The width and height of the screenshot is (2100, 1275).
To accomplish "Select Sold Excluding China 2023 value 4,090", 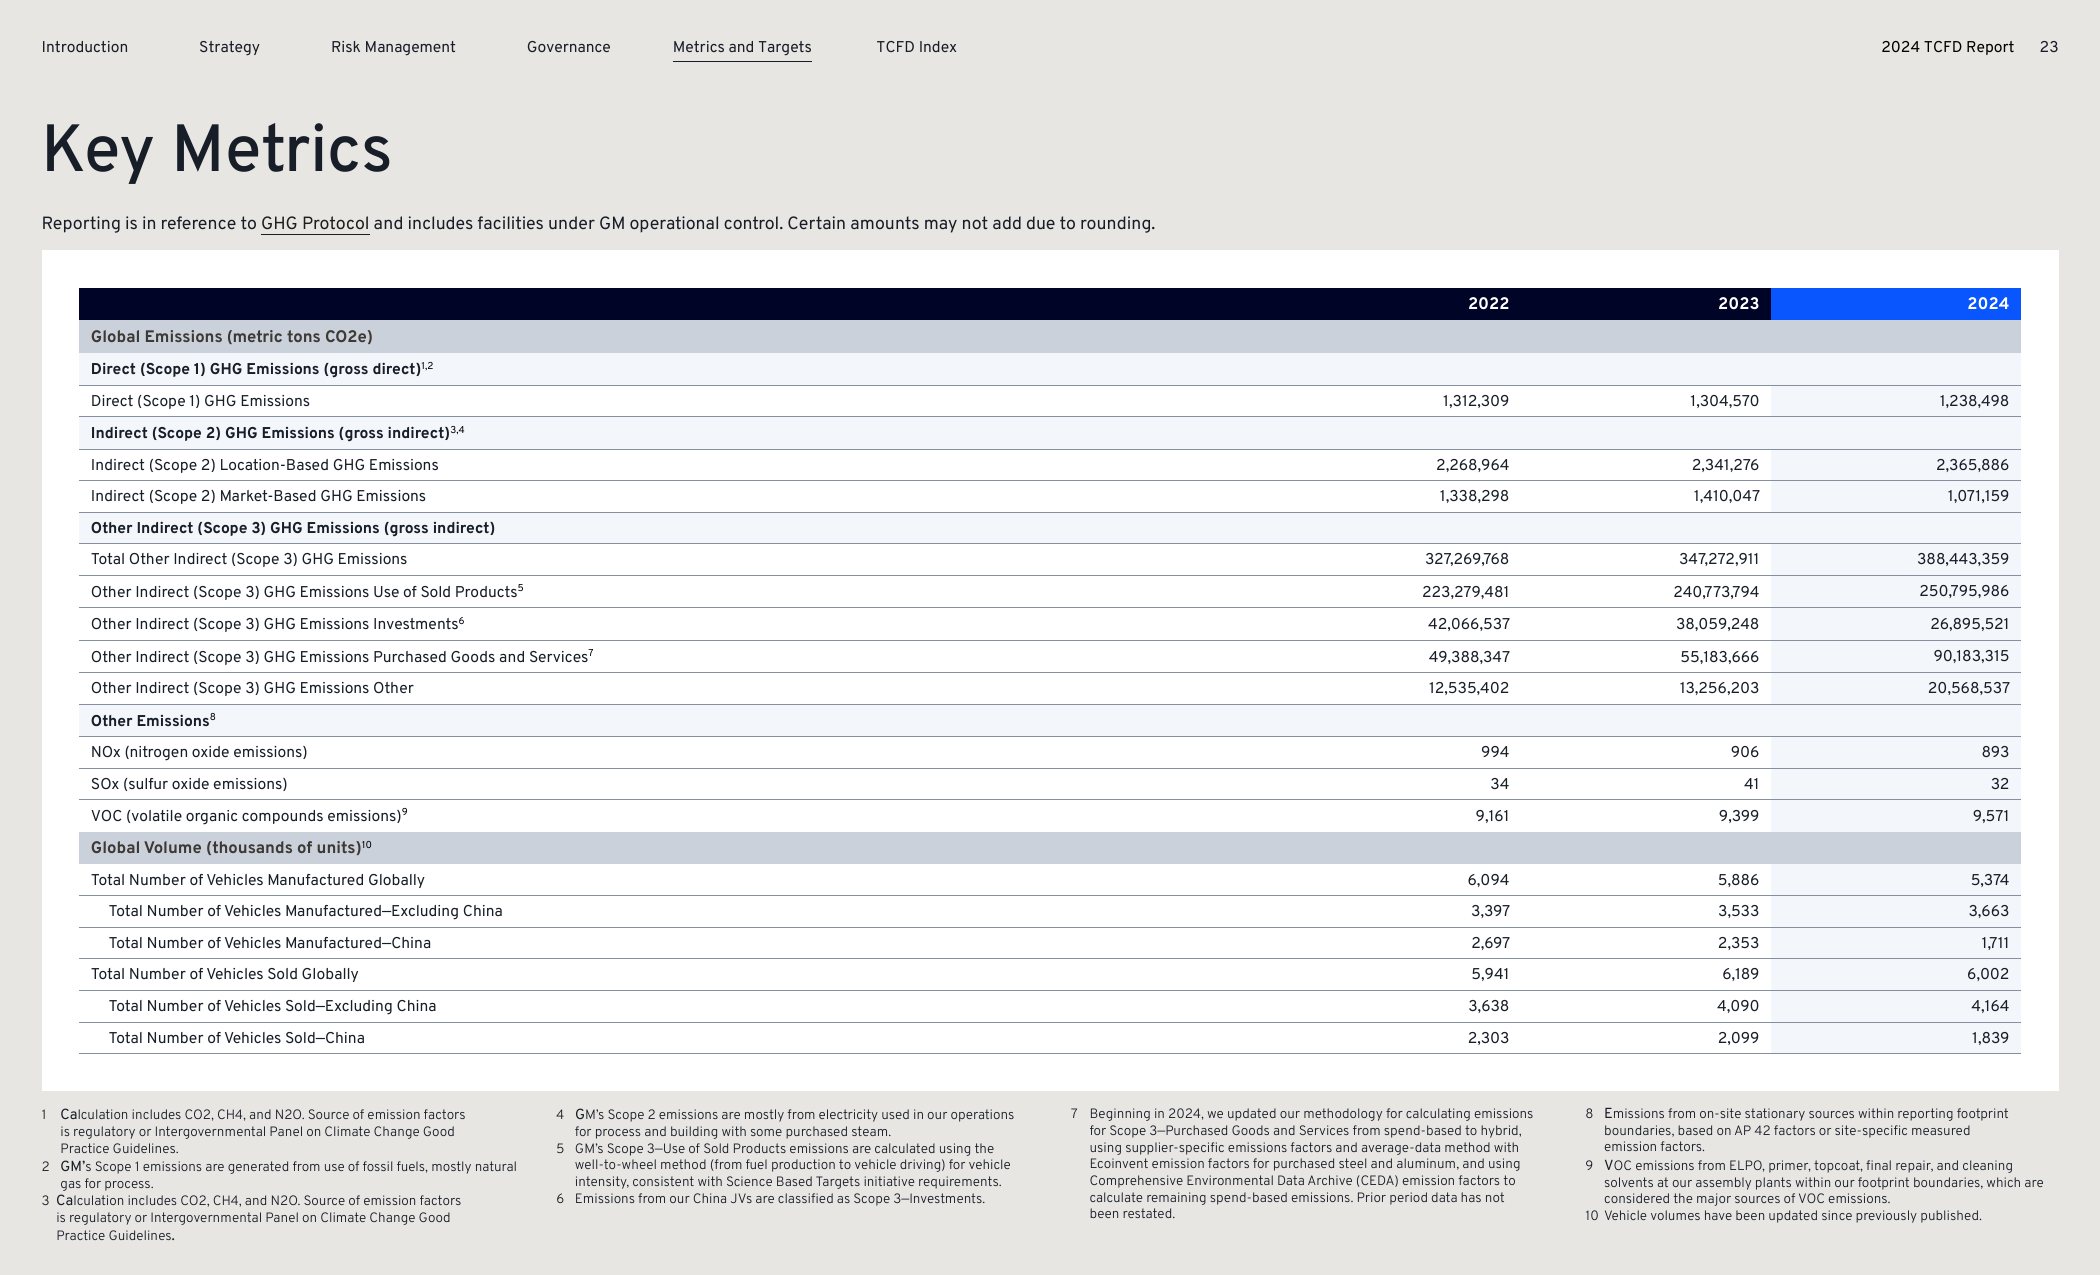I will pos(1738,1006).
